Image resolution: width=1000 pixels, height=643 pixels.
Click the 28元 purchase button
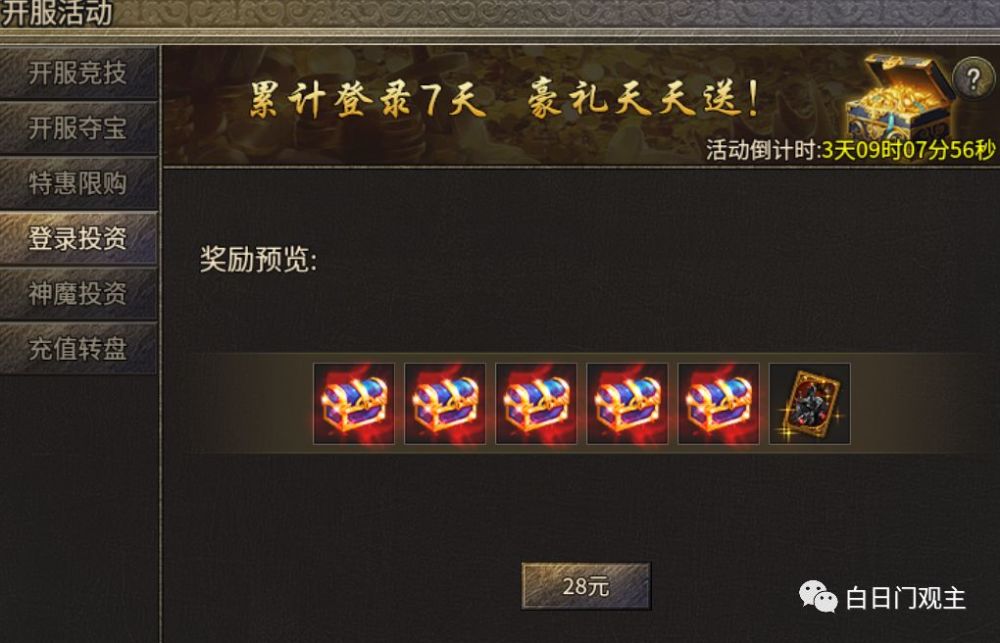[x=586, y=586]
